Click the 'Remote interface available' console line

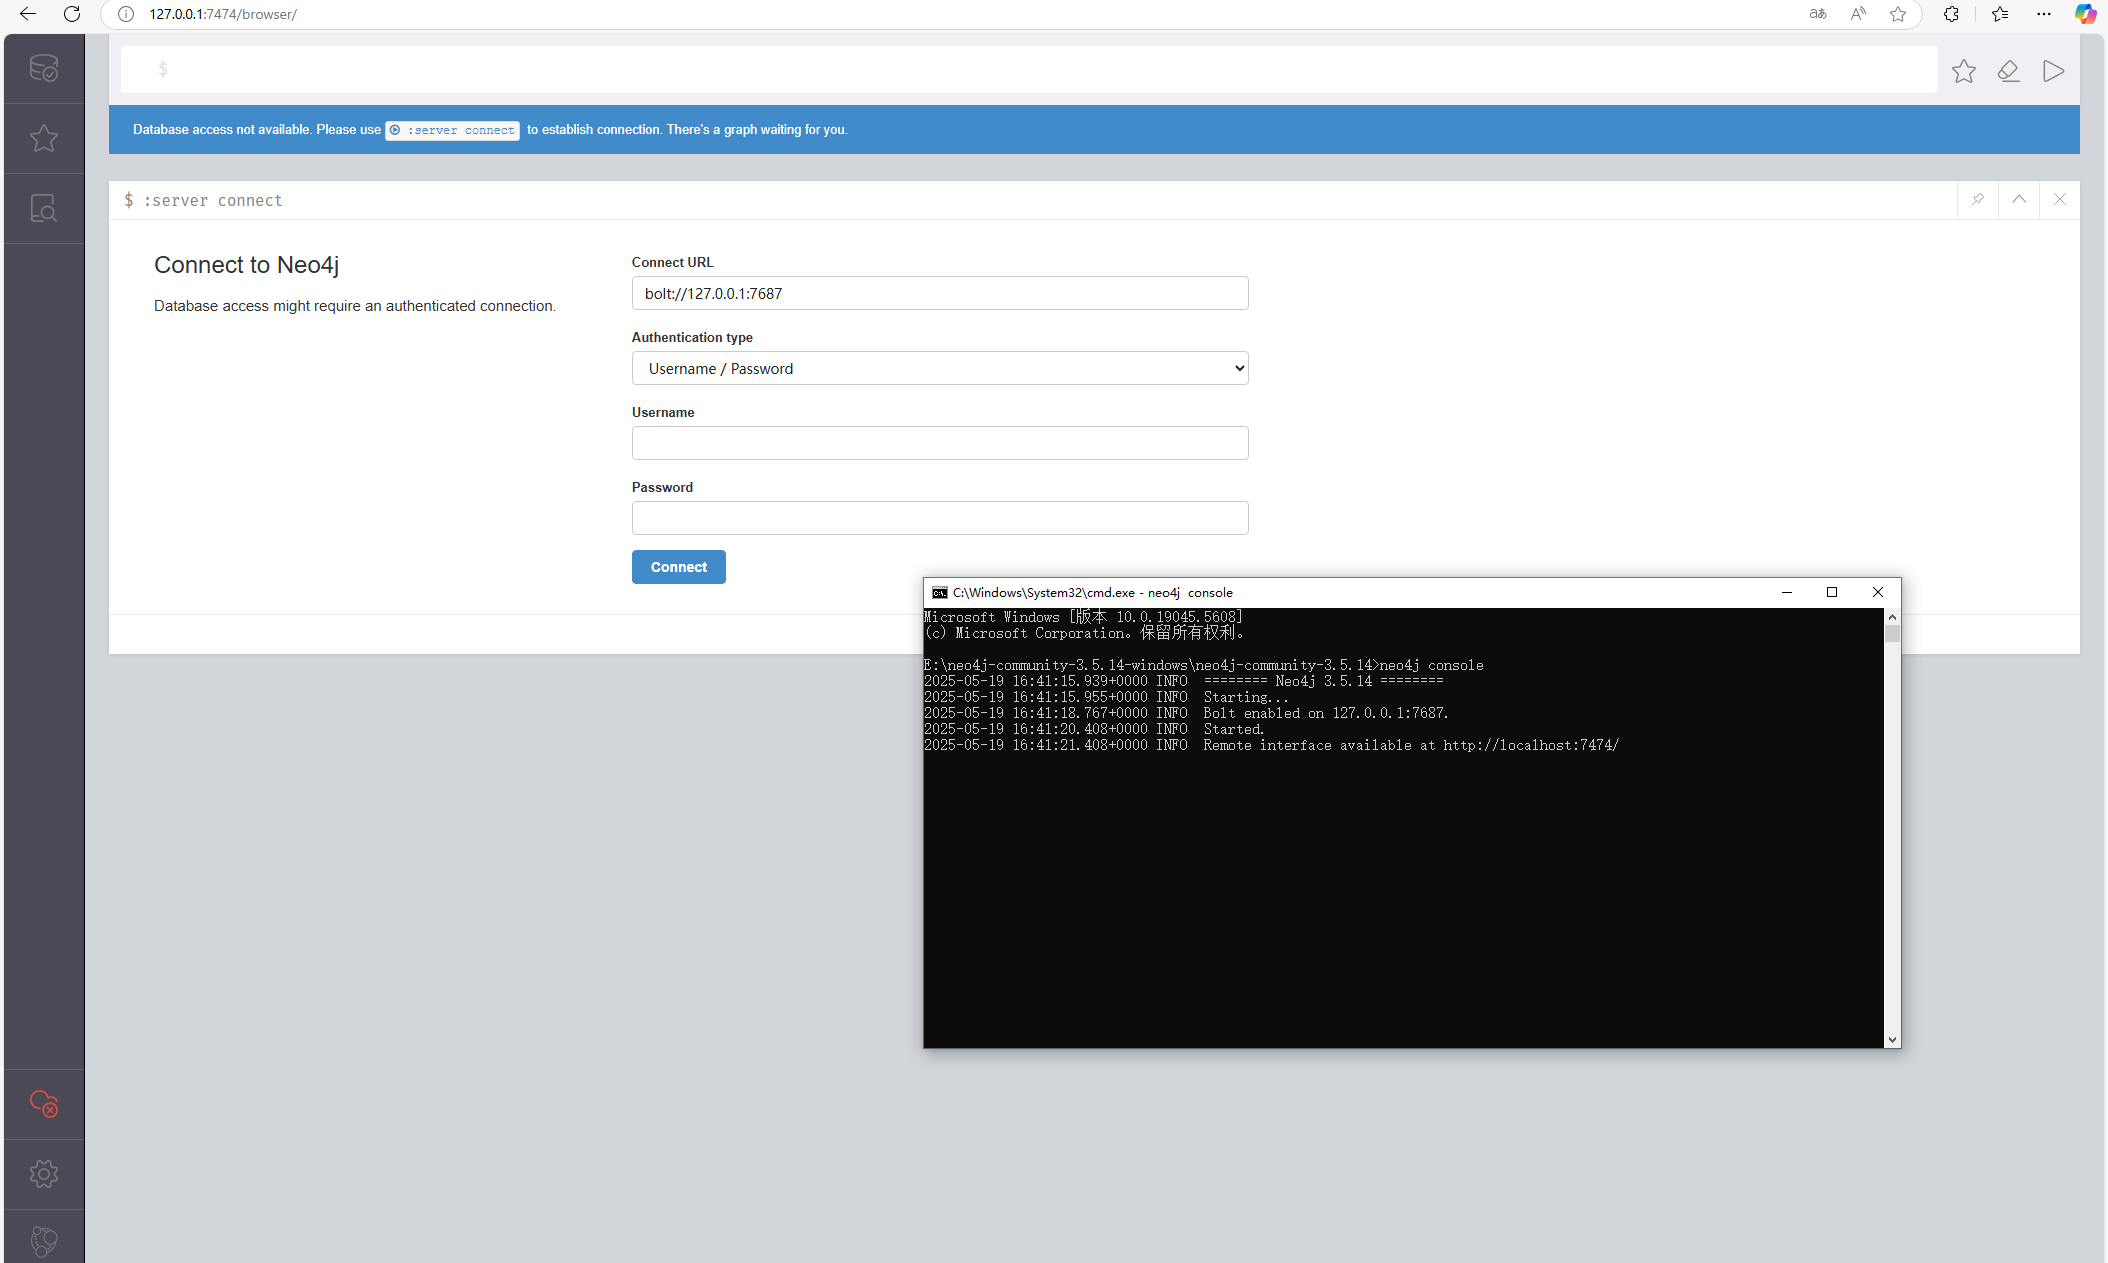tap(1272, 745)
